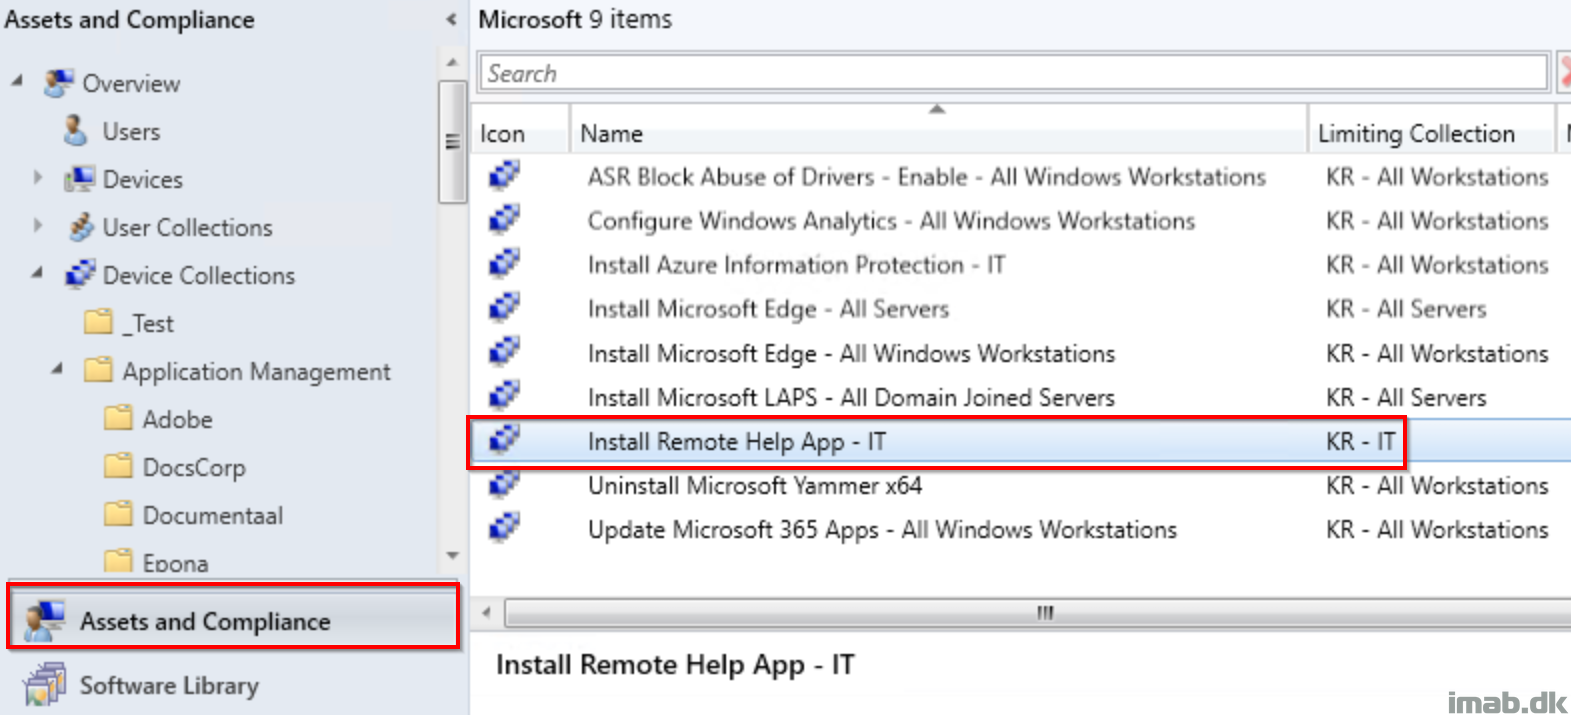Sort by Limiting Collection column header
1571x715 pixels.
click(1431, 133)
